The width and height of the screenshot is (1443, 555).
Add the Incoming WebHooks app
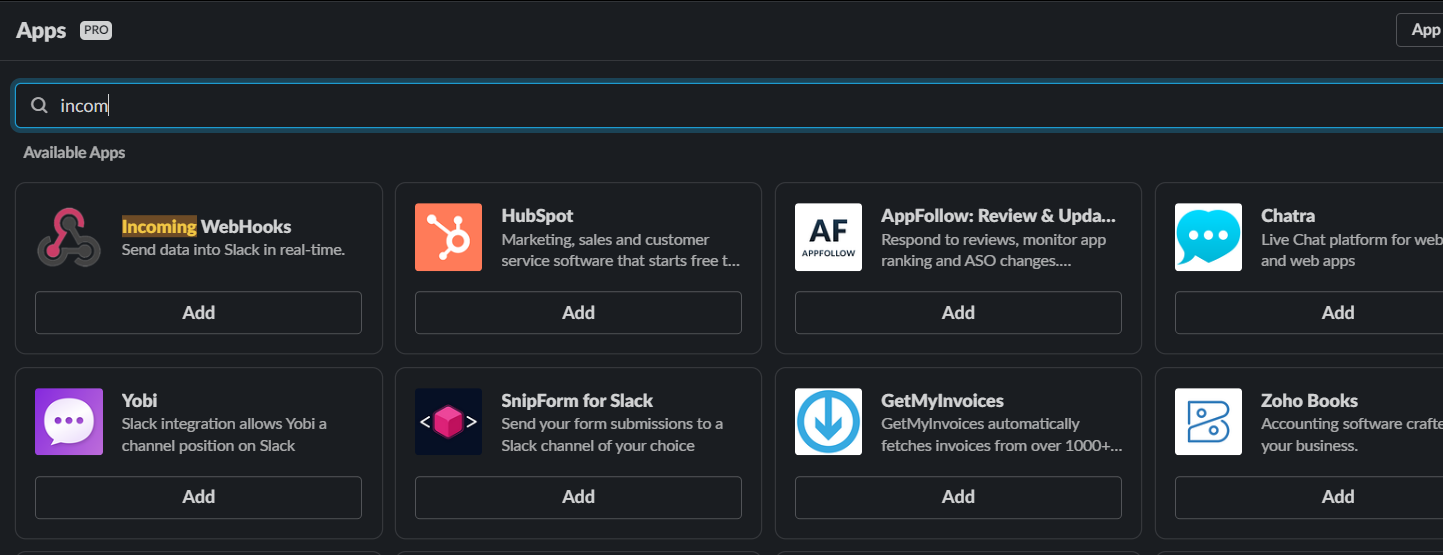[x=198, y=312]
